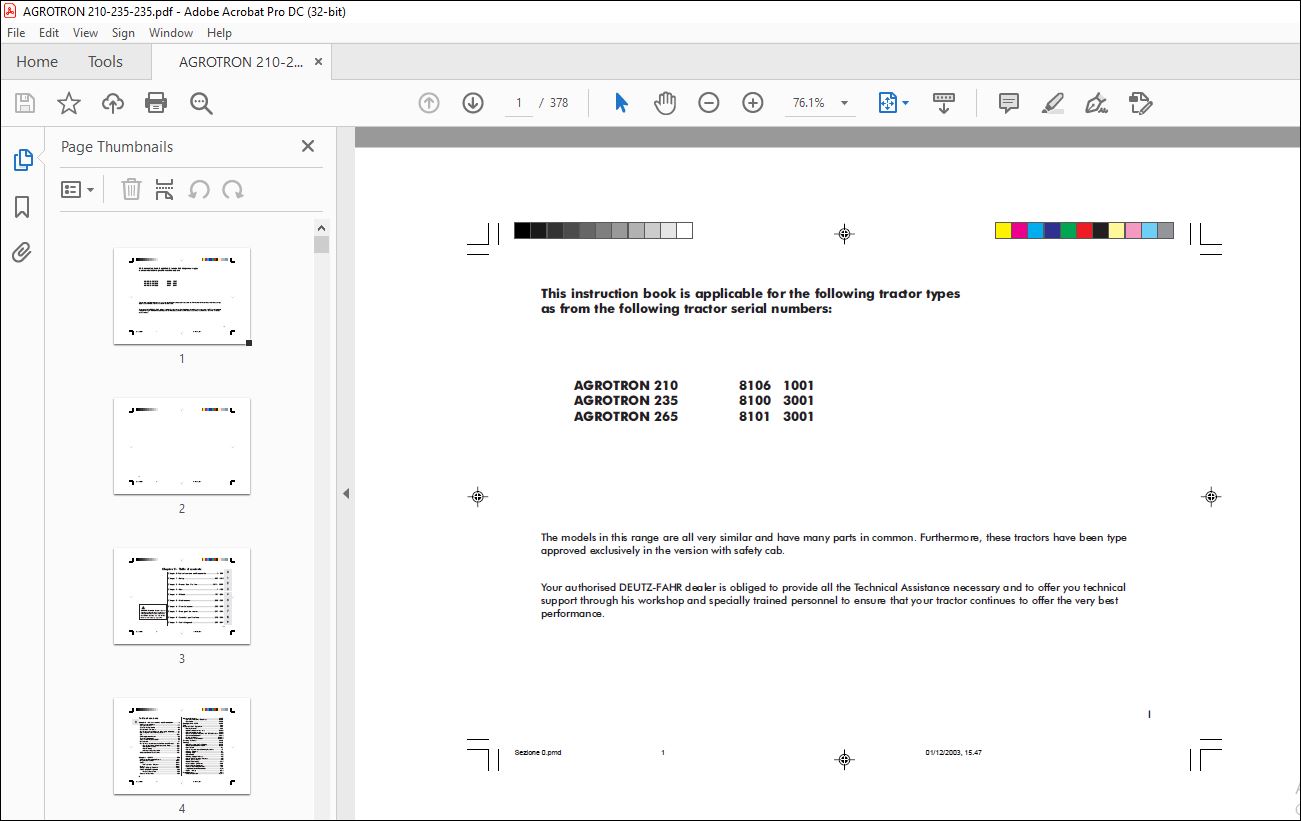Switch to the Tools tab
Screen dimensions: 1301x821
pos(105,61)
